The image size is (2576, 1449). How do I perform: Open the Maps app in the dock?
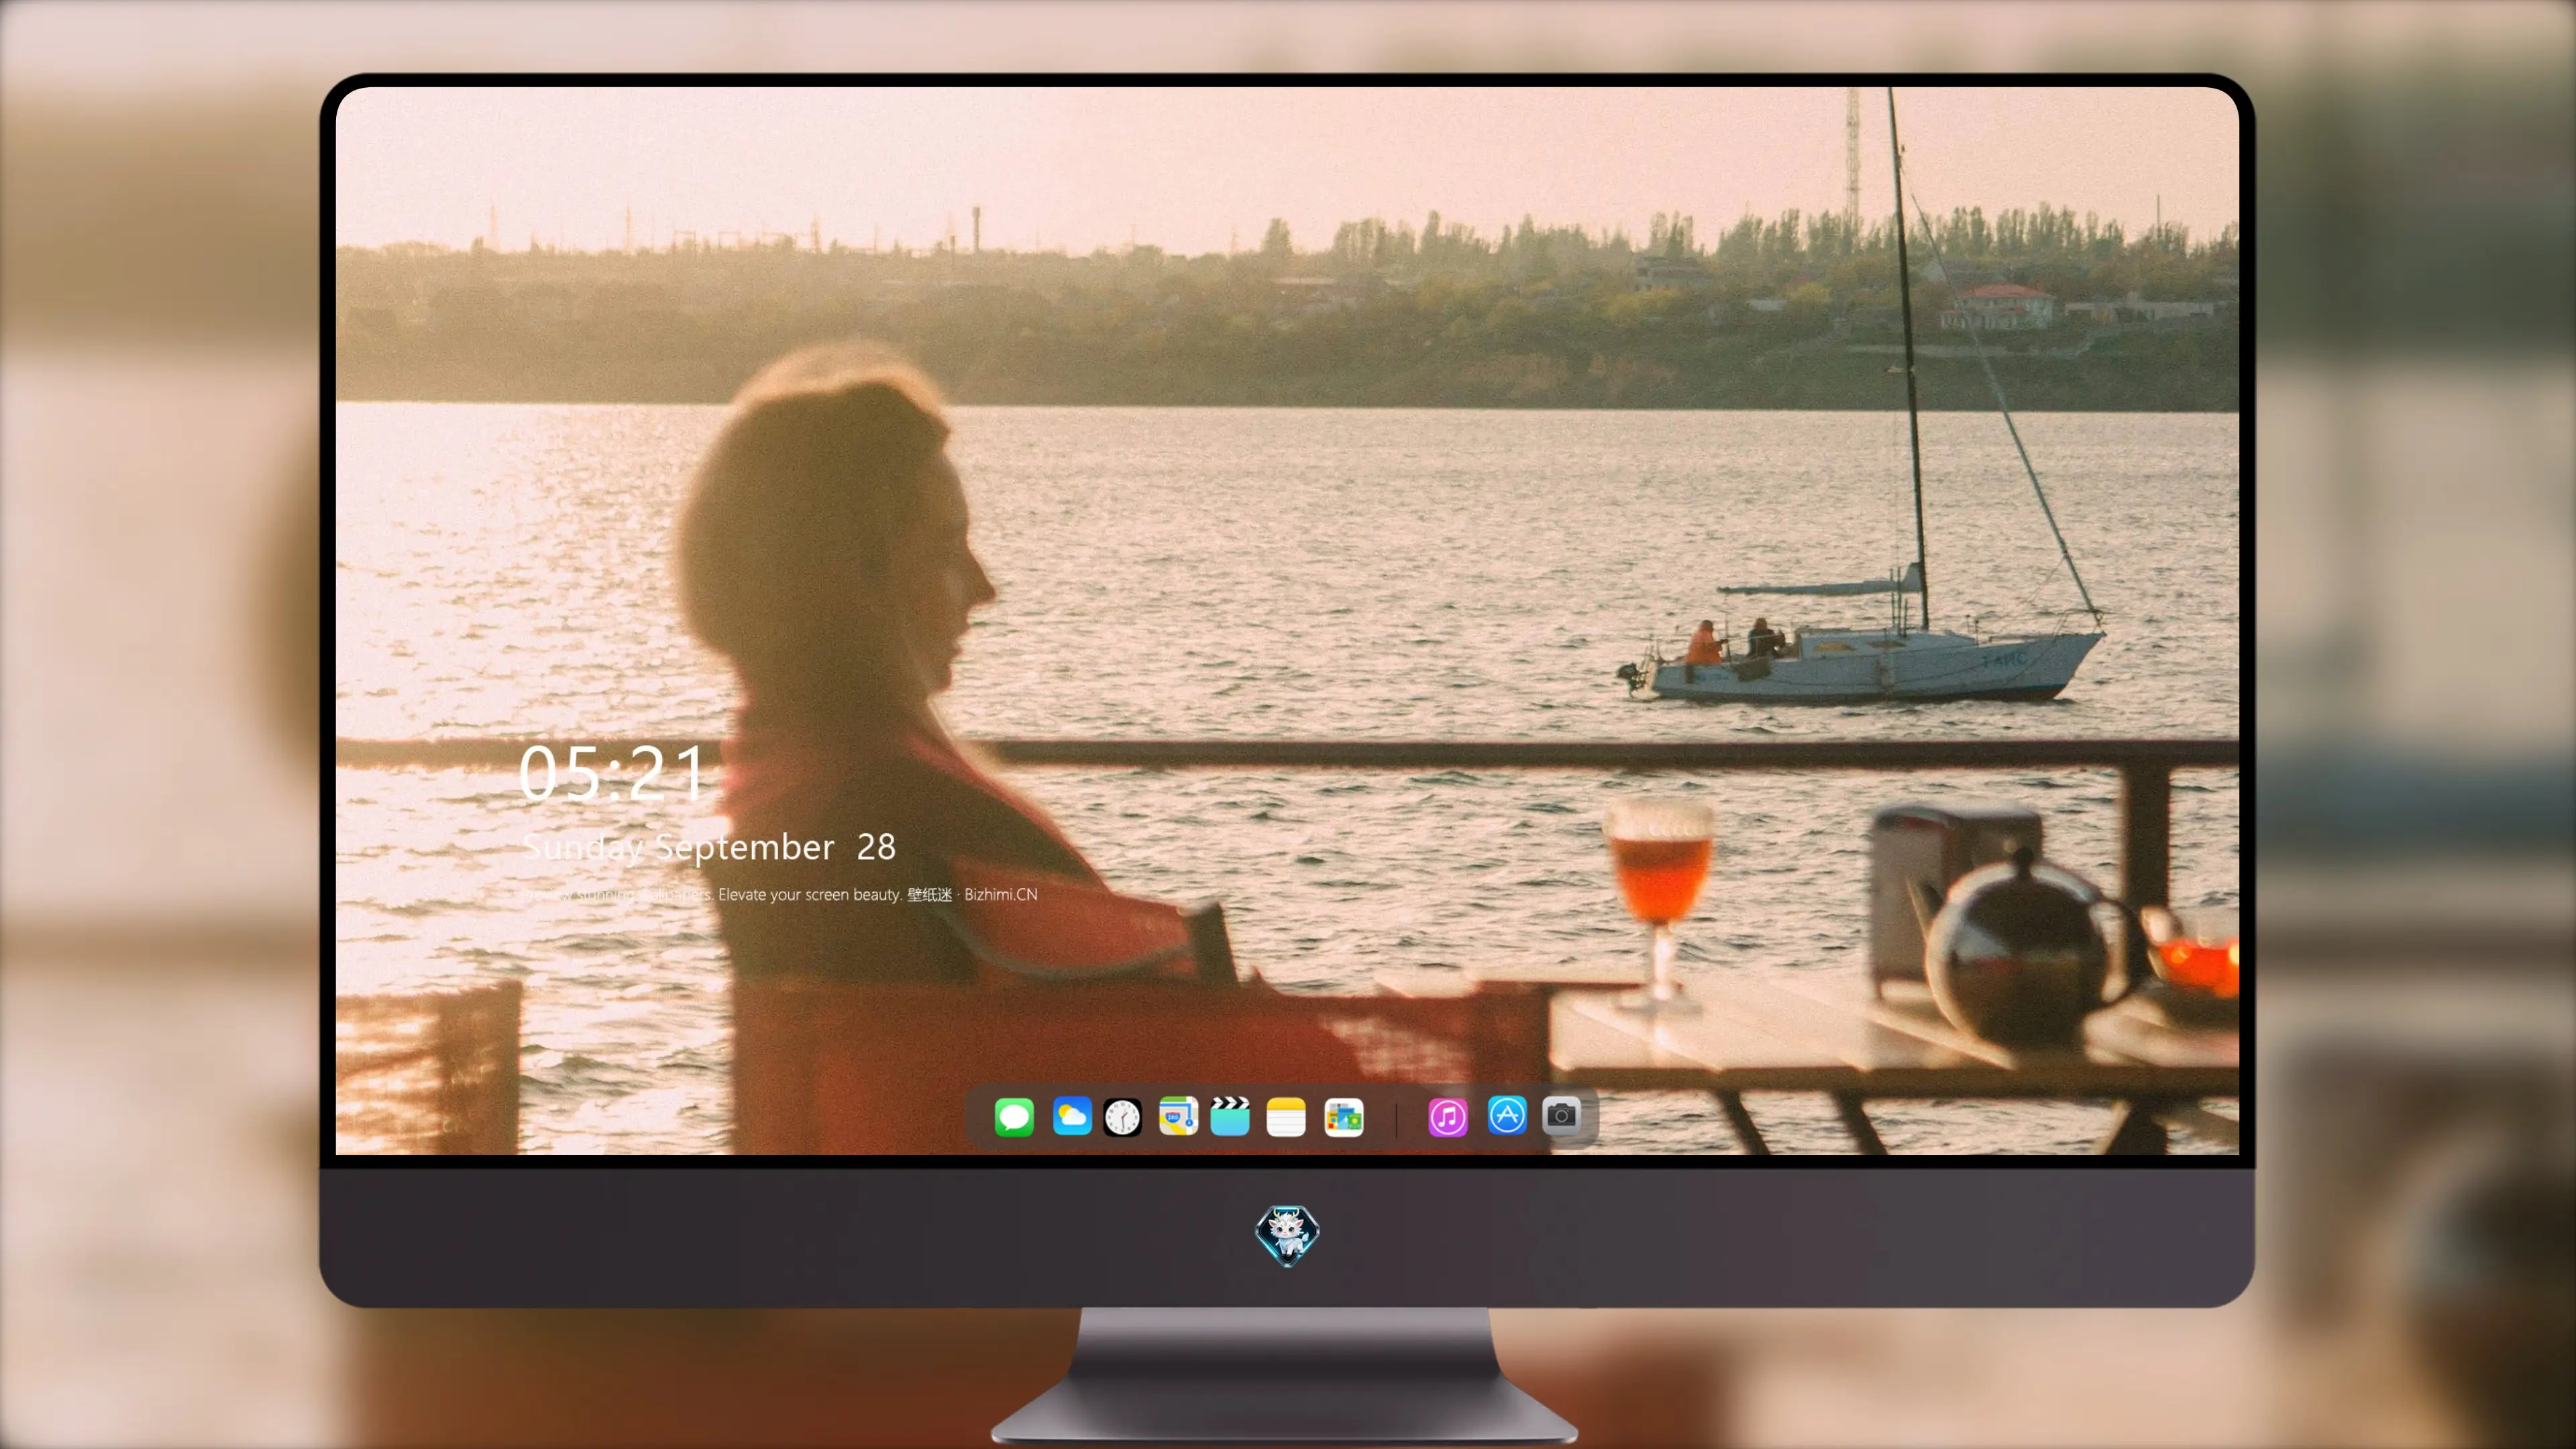[x=1178, y=1116]
